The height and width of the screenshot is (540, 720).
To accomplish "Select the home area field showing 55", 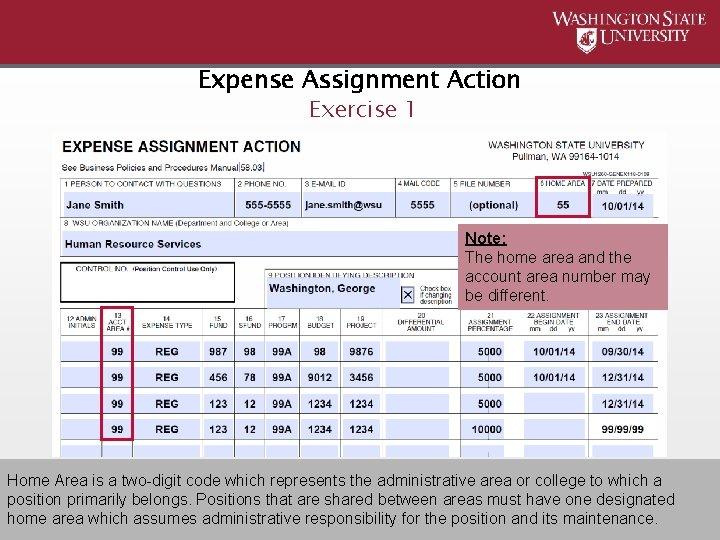I will tap(563, 205).
